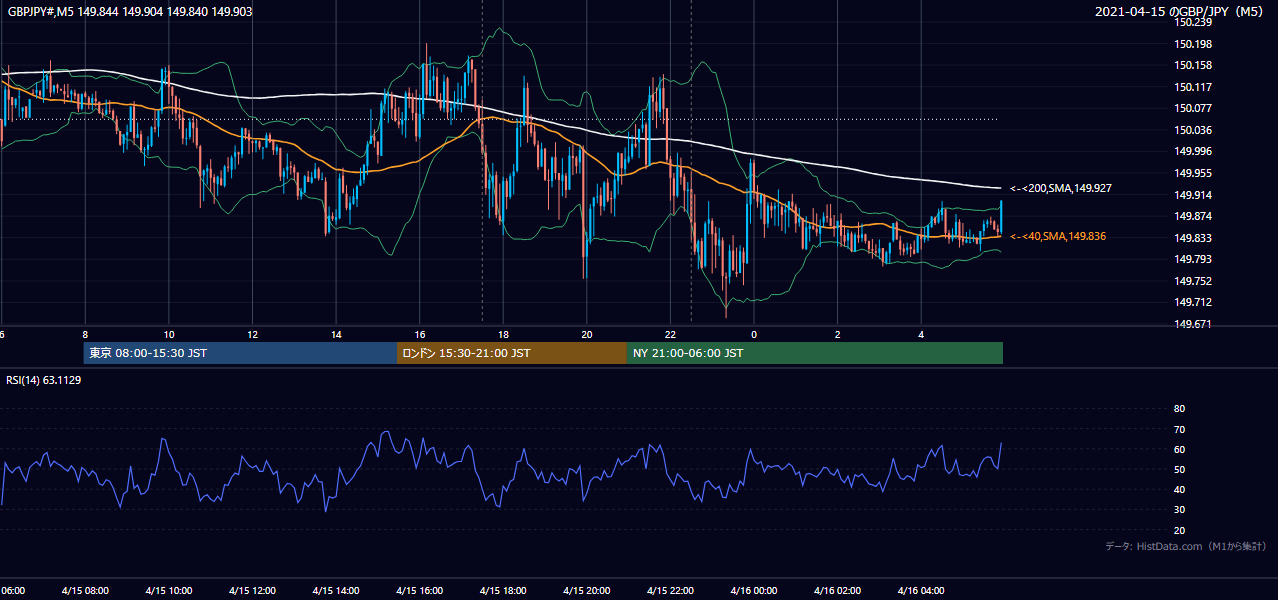Select the 2021-04-15 GBP/JPY (M5) chart title
The height and width of the screenshot is (600, 1278).
point(1181,11)
